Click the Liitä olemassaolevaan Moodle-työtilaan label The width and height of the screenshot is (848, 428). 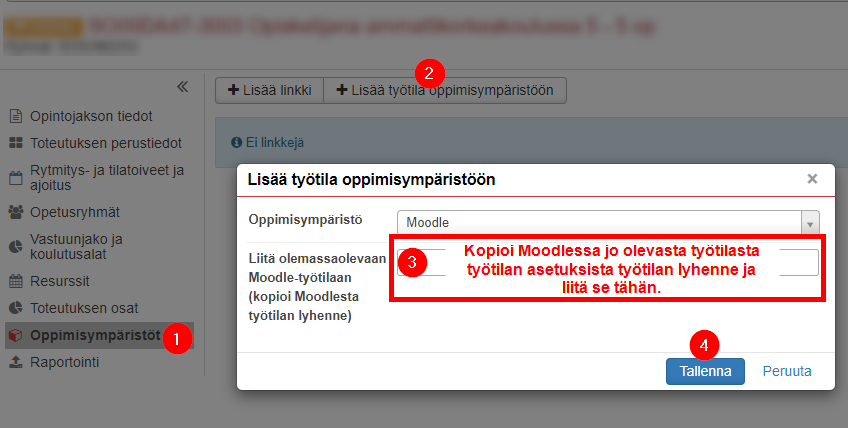tap(317, 287)
